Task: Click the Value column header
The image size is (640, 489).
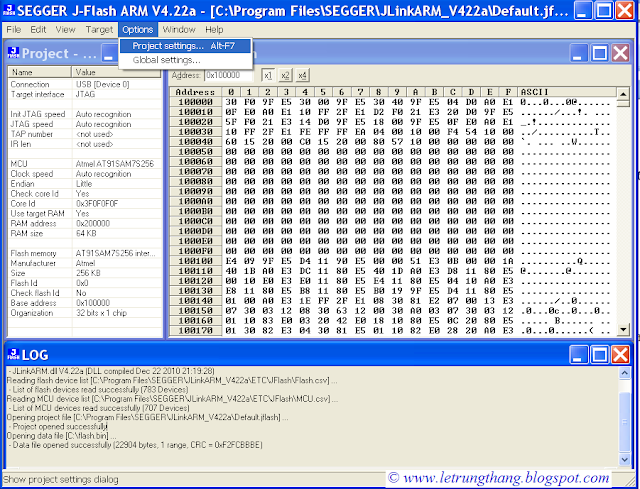Action: tap(117, 72)
